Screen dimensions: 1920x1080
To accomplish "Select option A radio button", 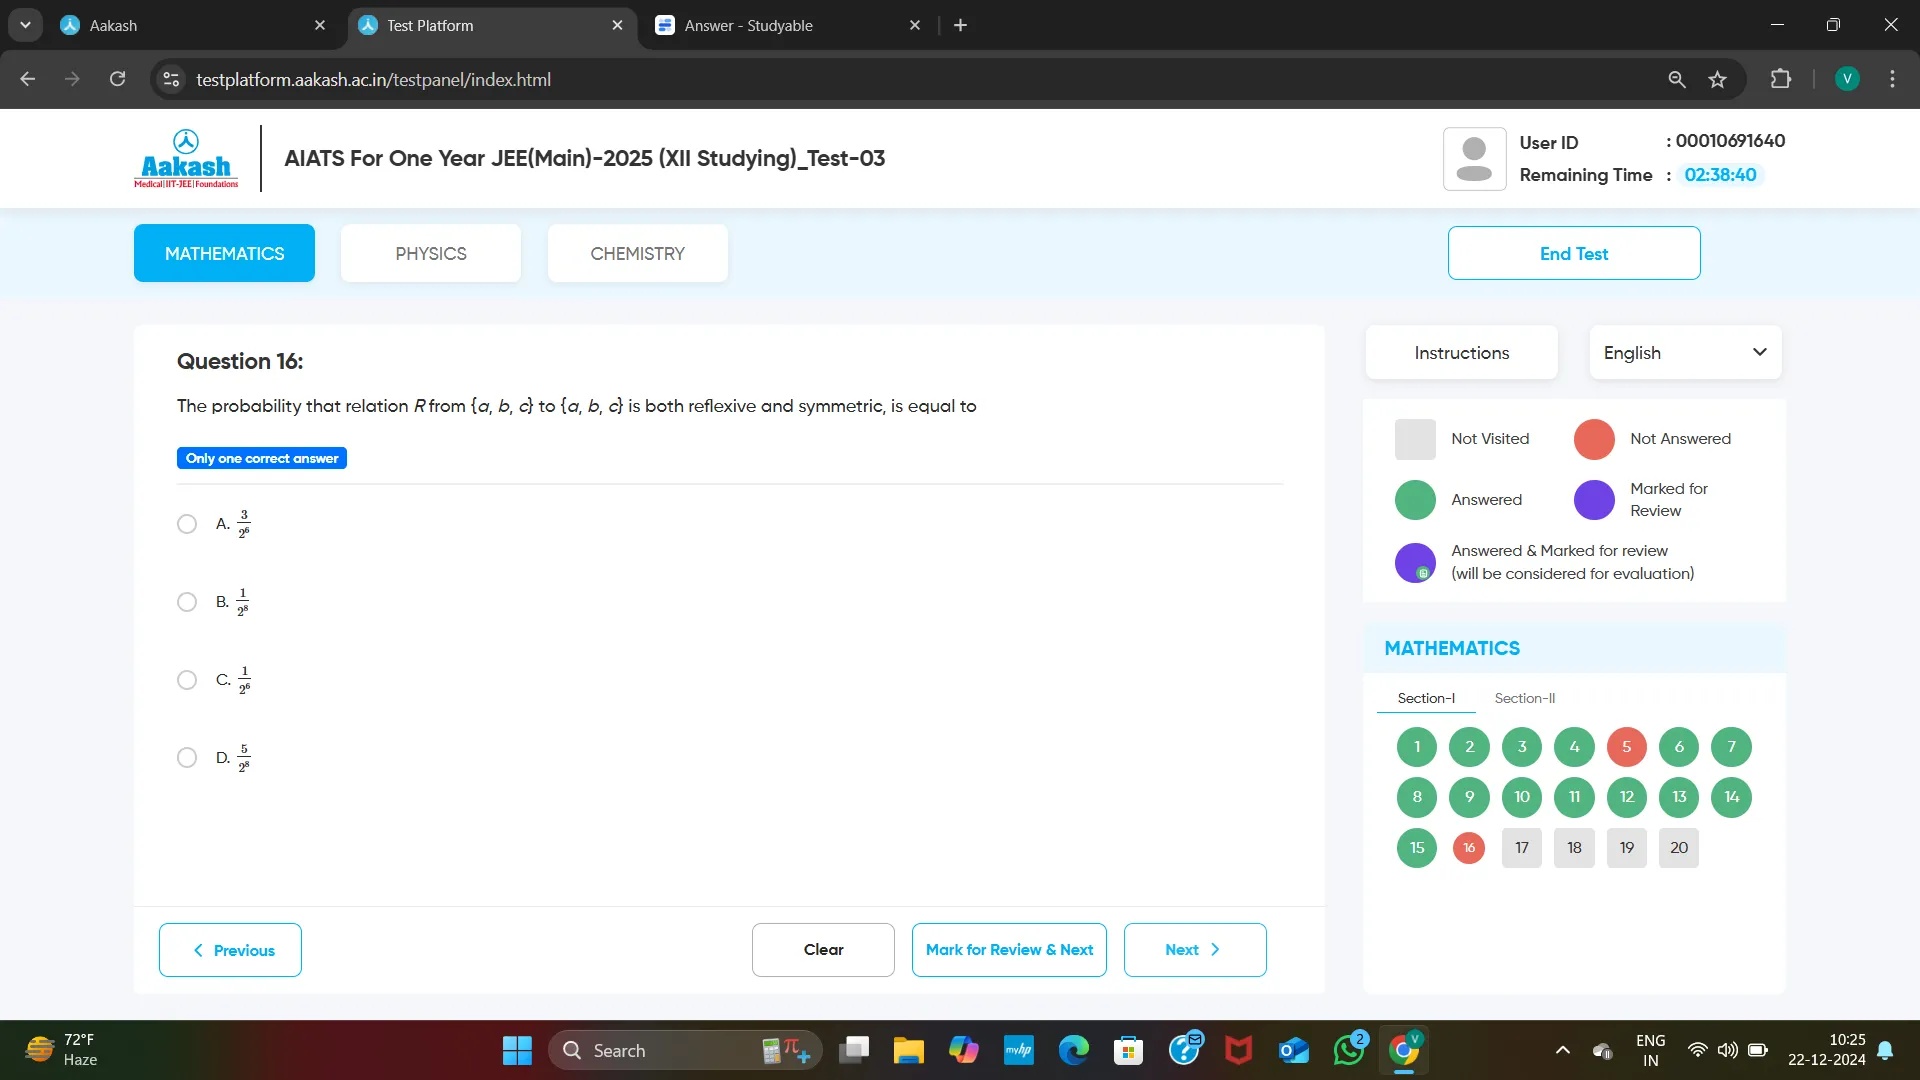I will tap(187, 524).
